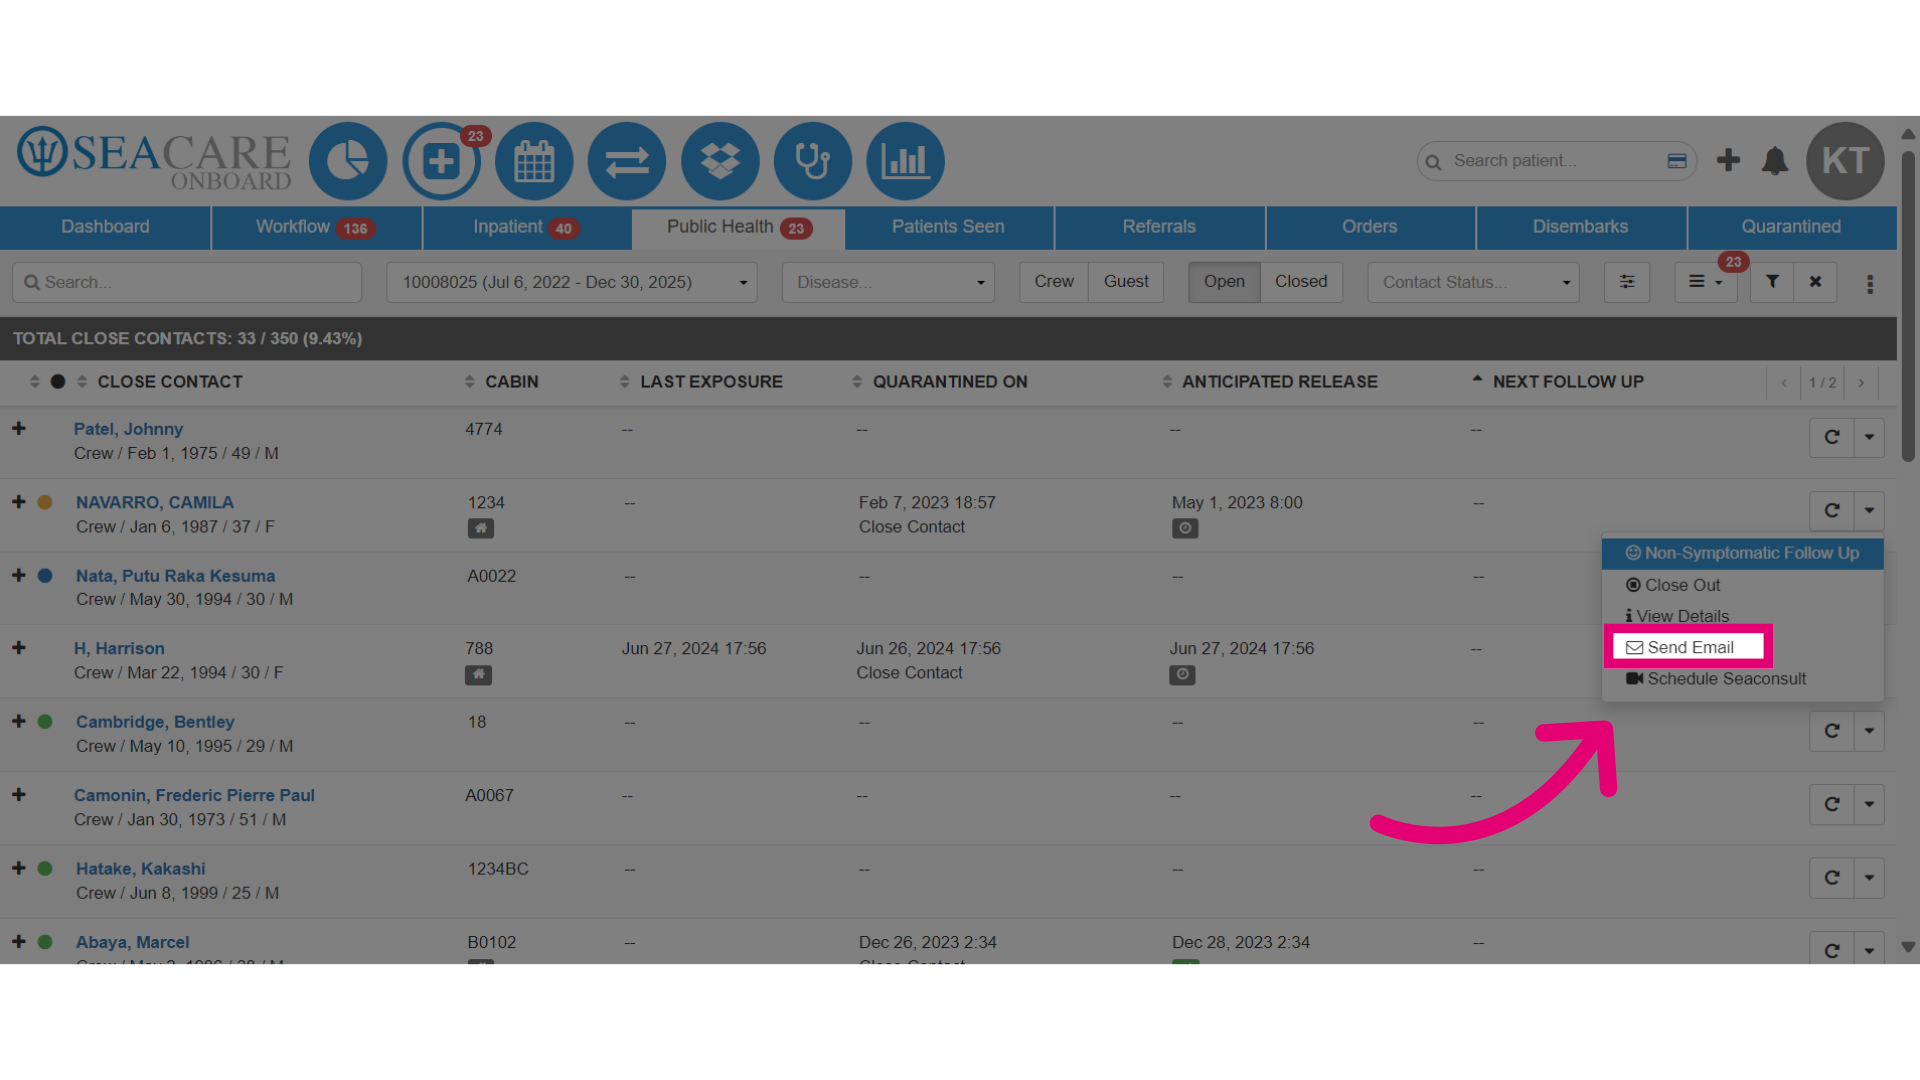Click the stethoscope icon
This screenshot has height=1080, width=1920.
tap(813, 161)
